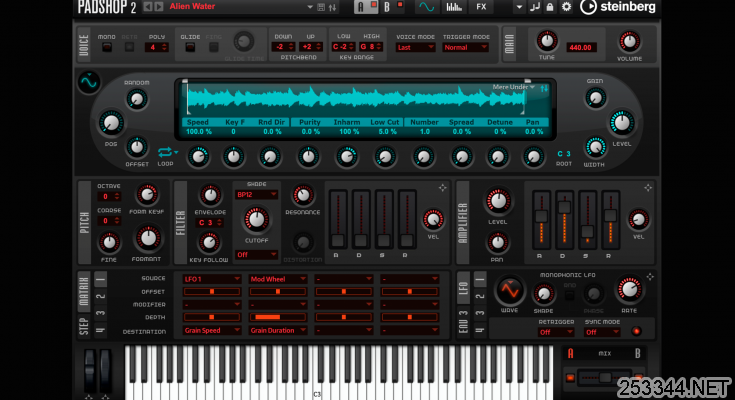The width and height of the screenshot is (735, 400).
Task: Click the grain Pos knob
Action: tap(111, 123)
